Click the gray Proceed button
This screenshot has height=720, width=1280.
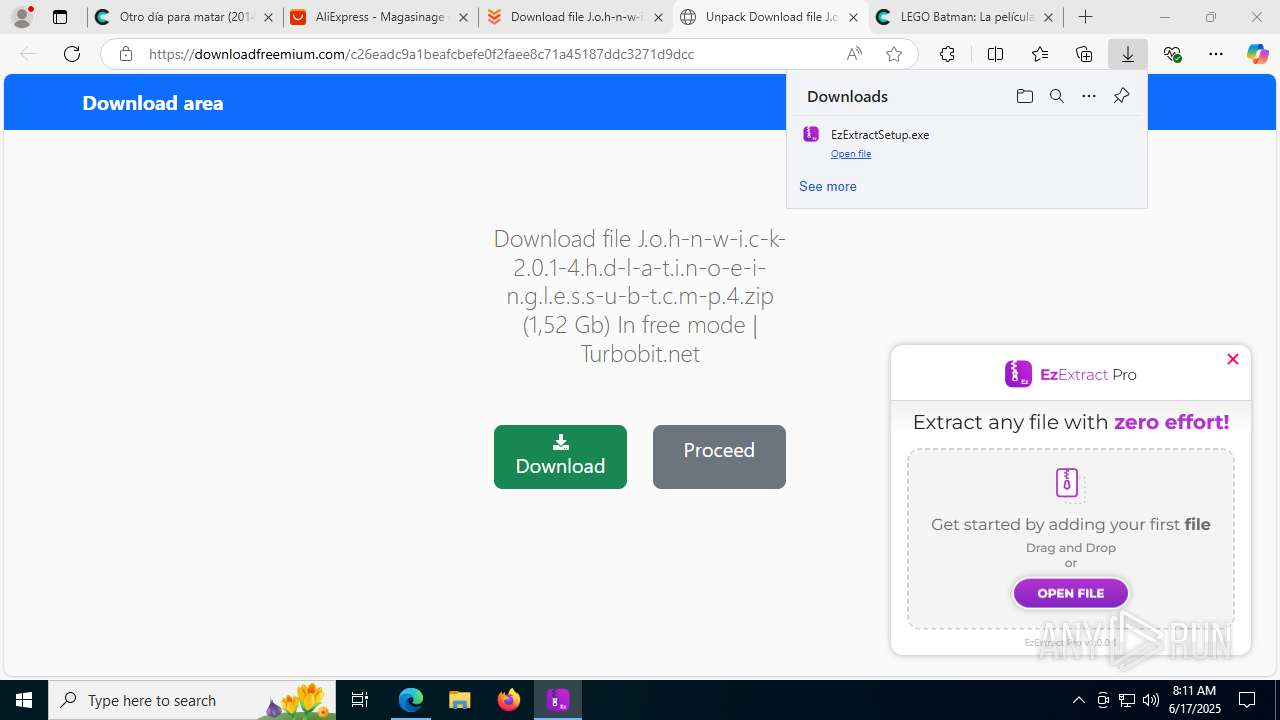tap(719, 457)
